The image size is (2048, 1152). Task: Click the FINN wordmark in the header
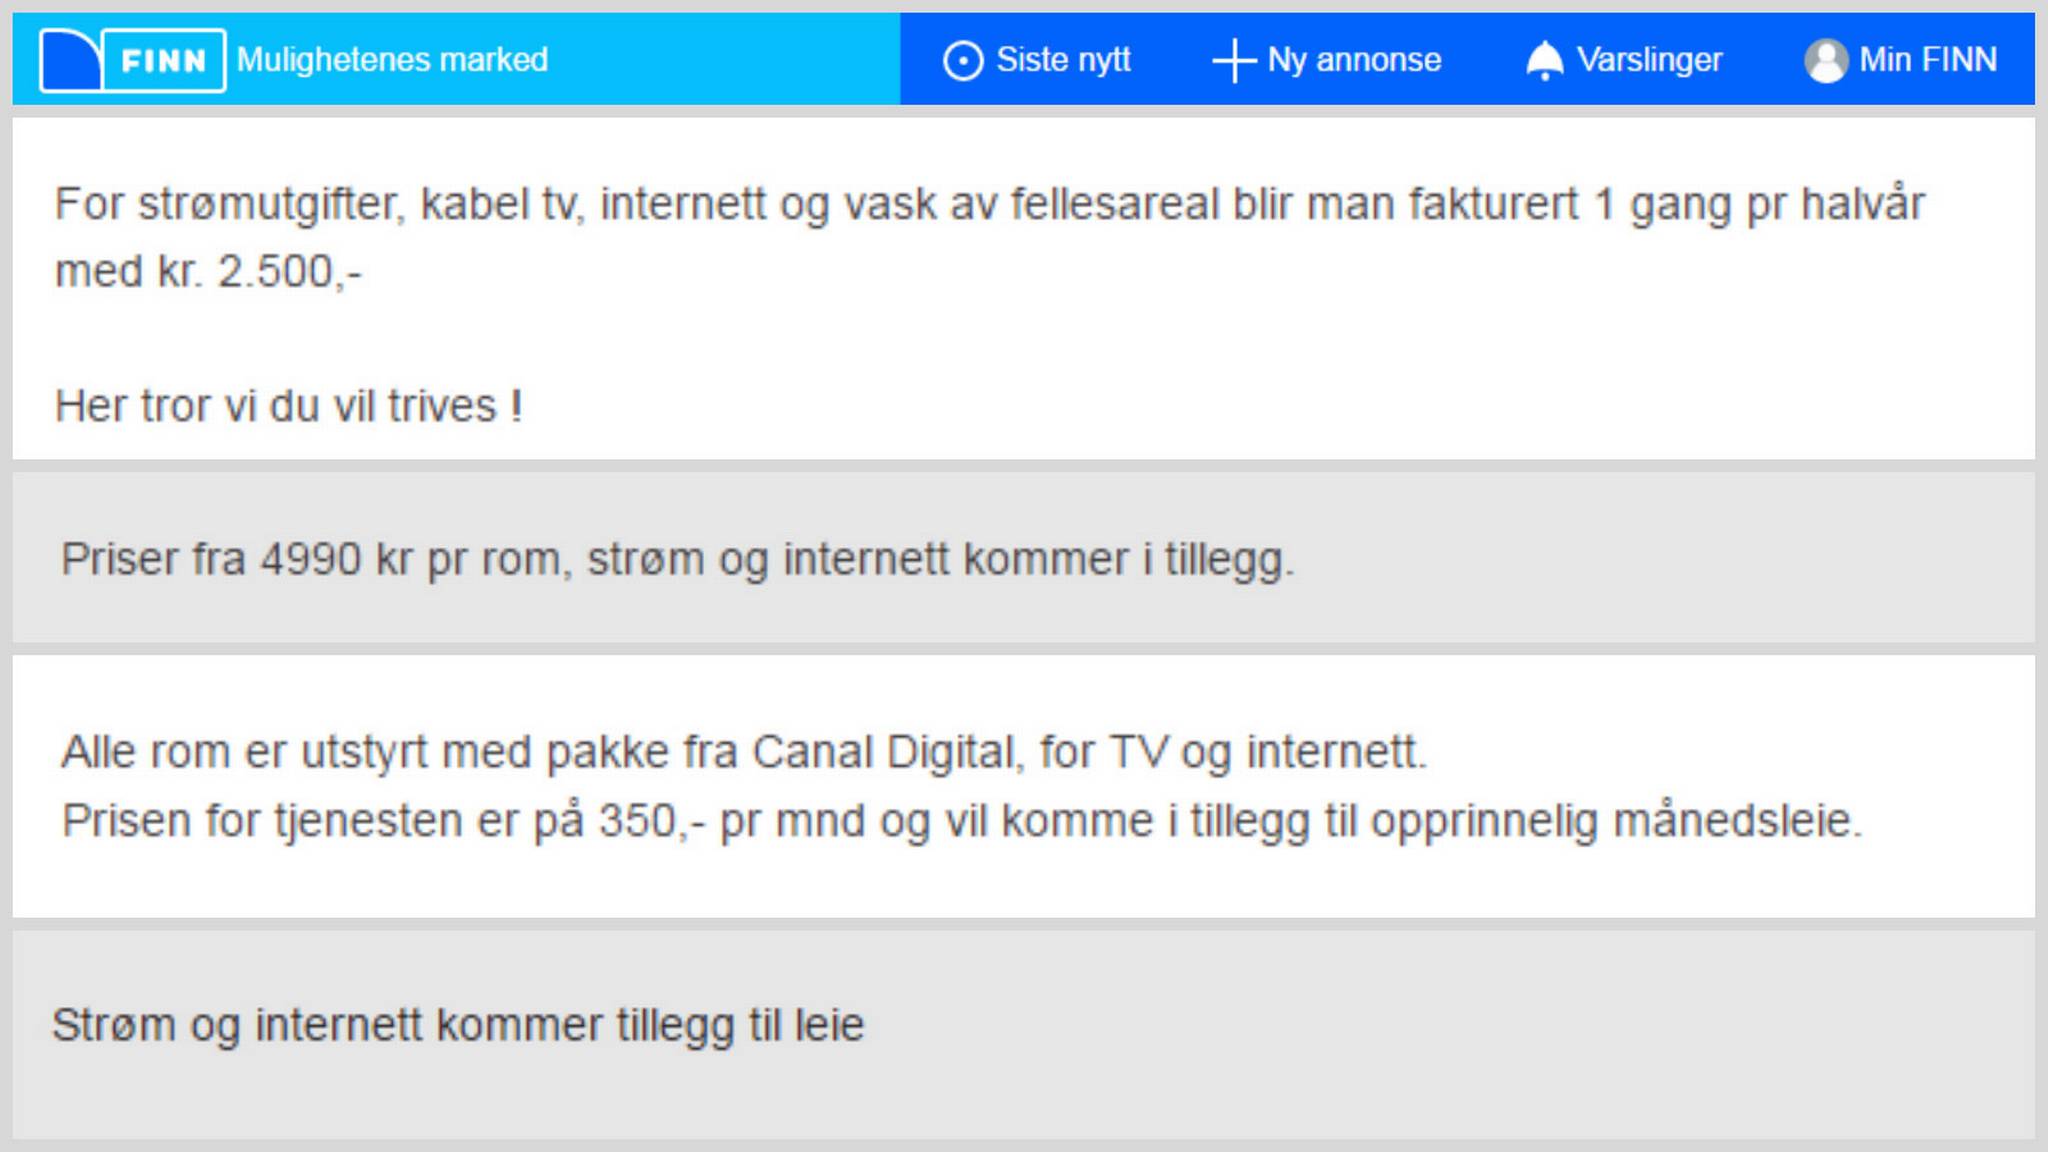click(164, 61)
